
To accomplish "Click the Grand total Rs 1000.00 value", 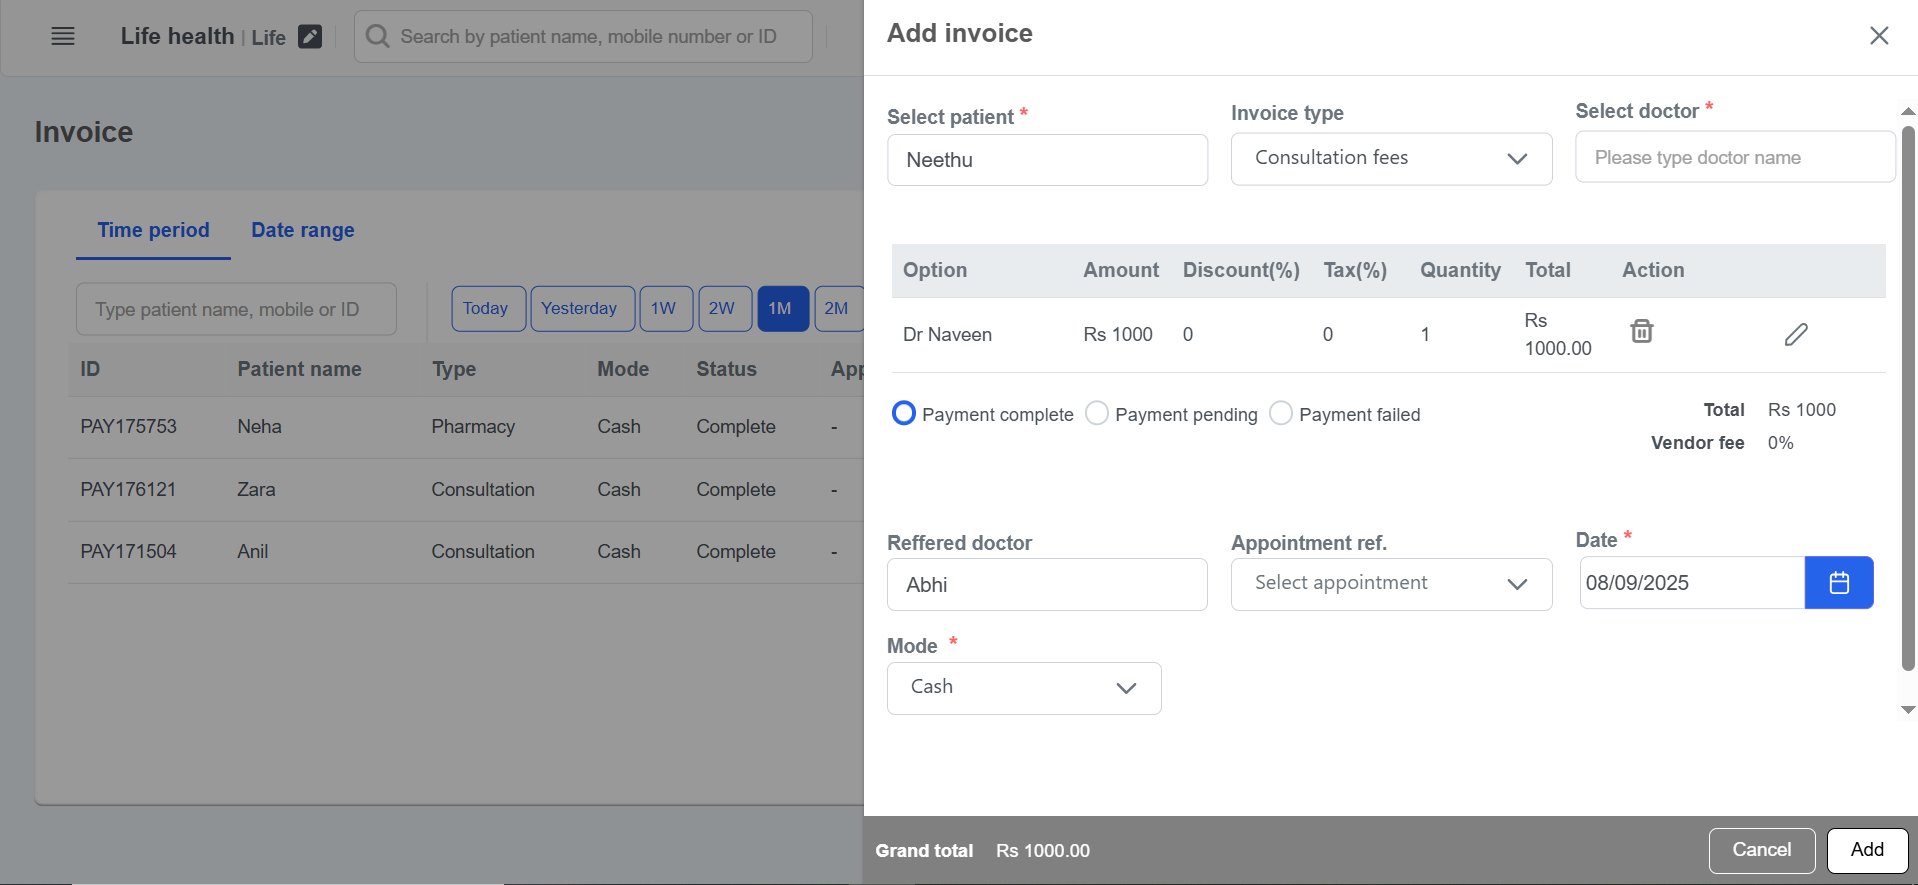I will pos(1043,851).
